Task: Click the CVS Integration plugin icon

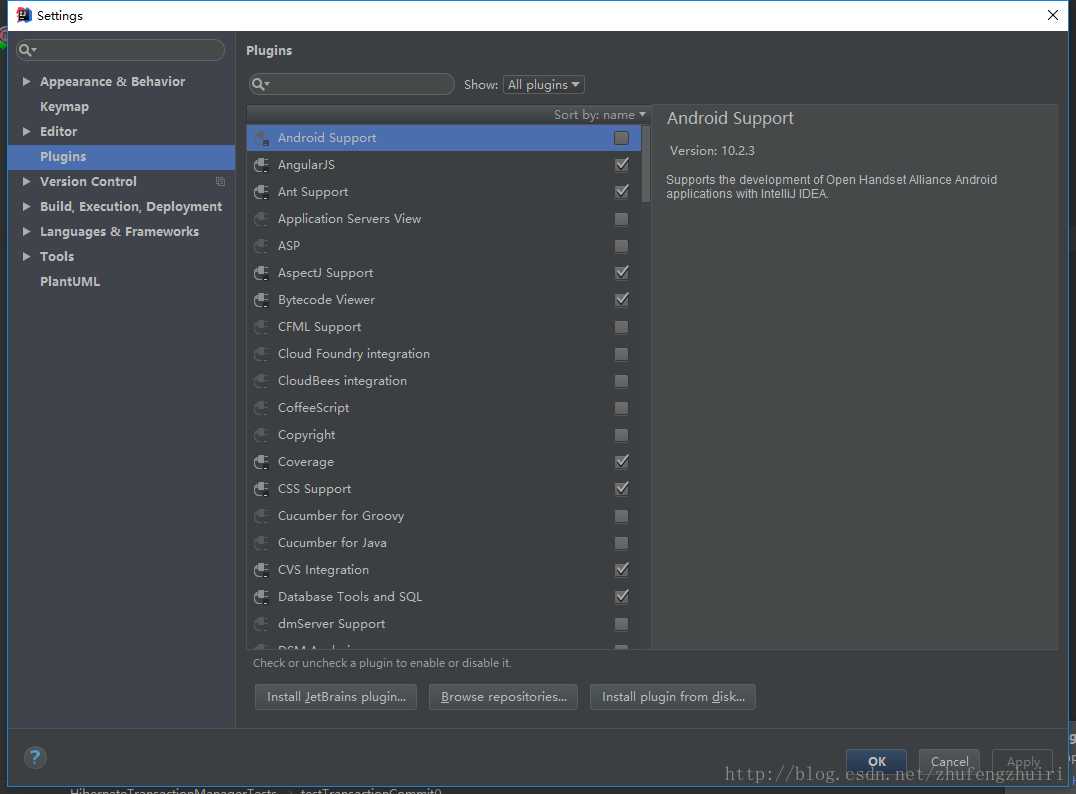Action: [261, 570]
